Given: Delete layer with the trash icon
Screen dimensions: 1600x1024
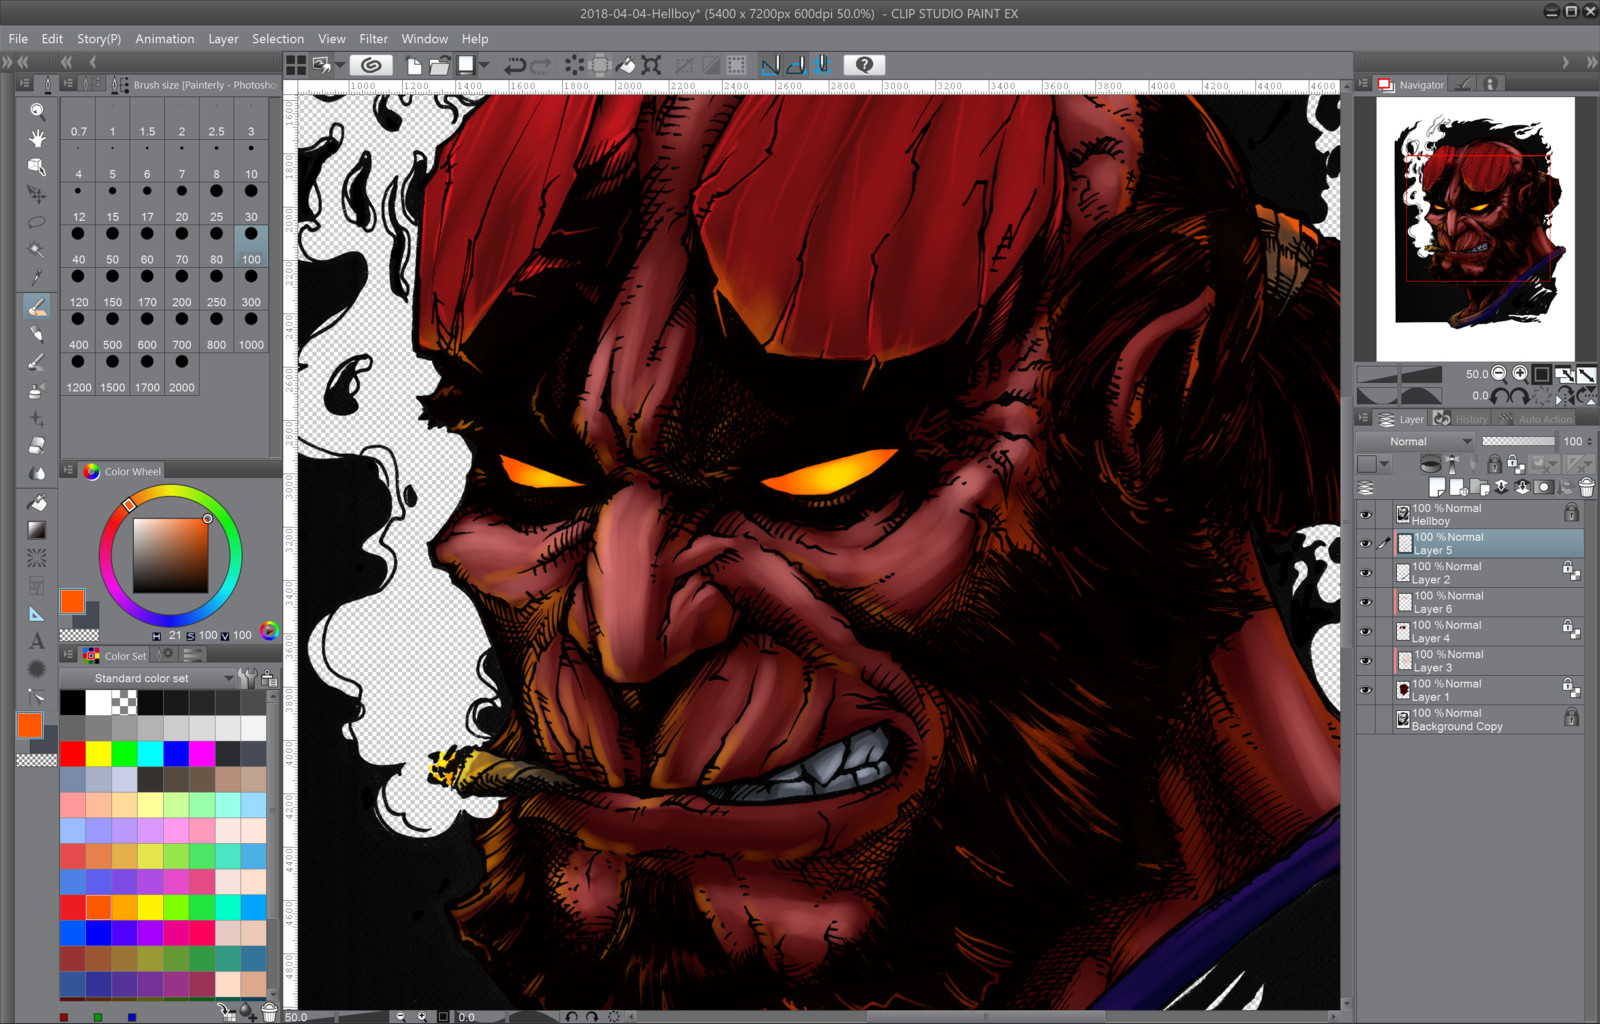Looking at the screenshot, I should [1586, 487].
